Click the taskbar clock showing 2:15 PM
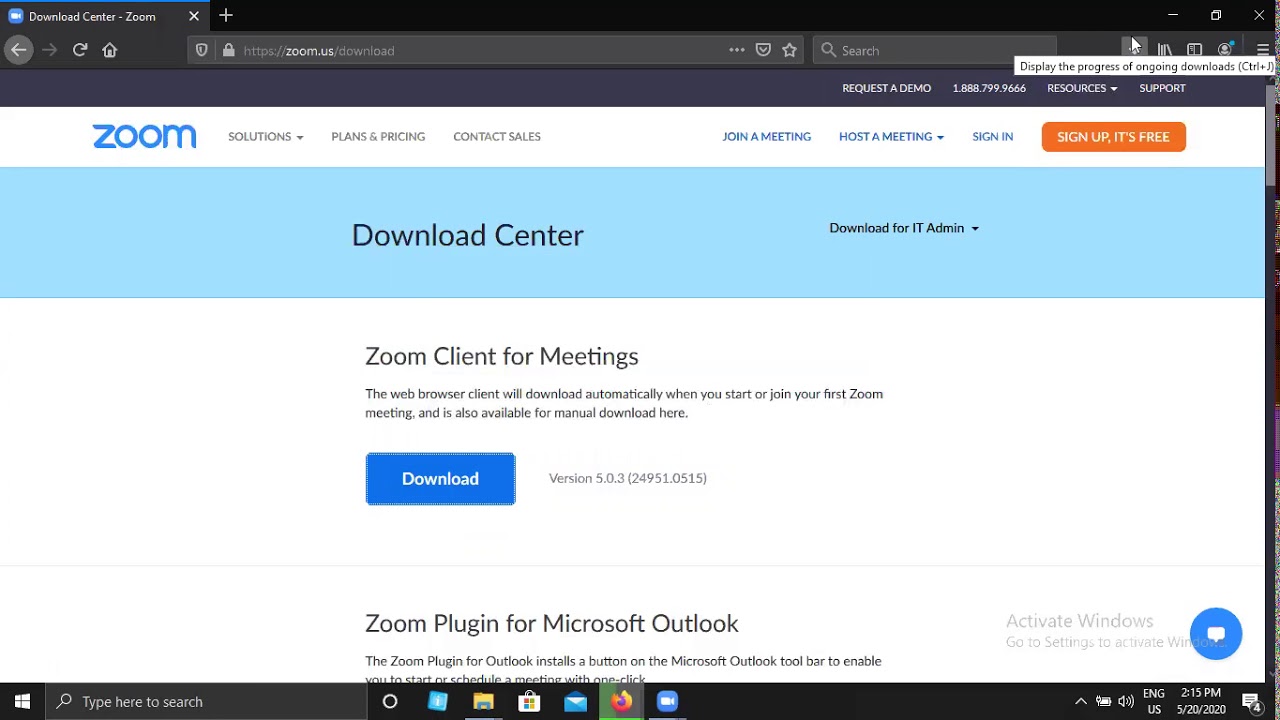Image resolution: width=1280 pixels, height=720 pixels. (x=1200, y=702)
